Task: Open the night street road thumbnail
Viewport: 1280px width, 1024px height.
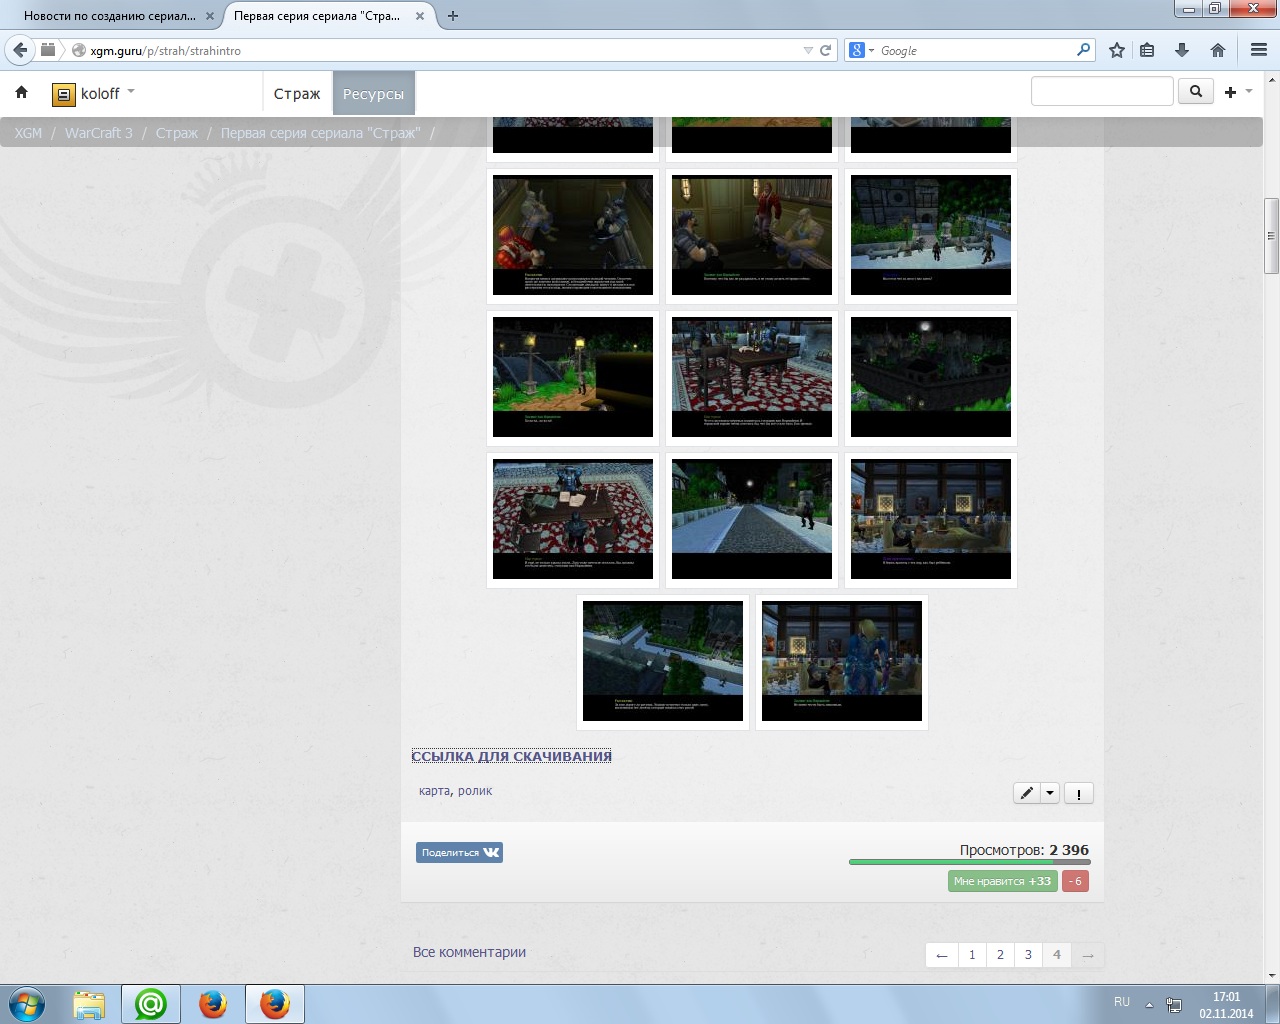Action: pyautogui.click(x=752, y=519)
